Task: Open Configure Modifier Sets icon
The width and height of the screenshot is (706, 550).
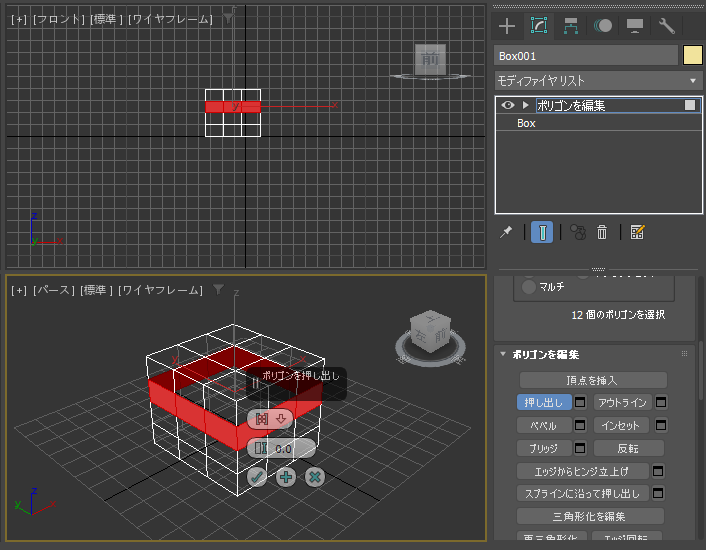Action: pyautogui.click(x=638, y=232)
